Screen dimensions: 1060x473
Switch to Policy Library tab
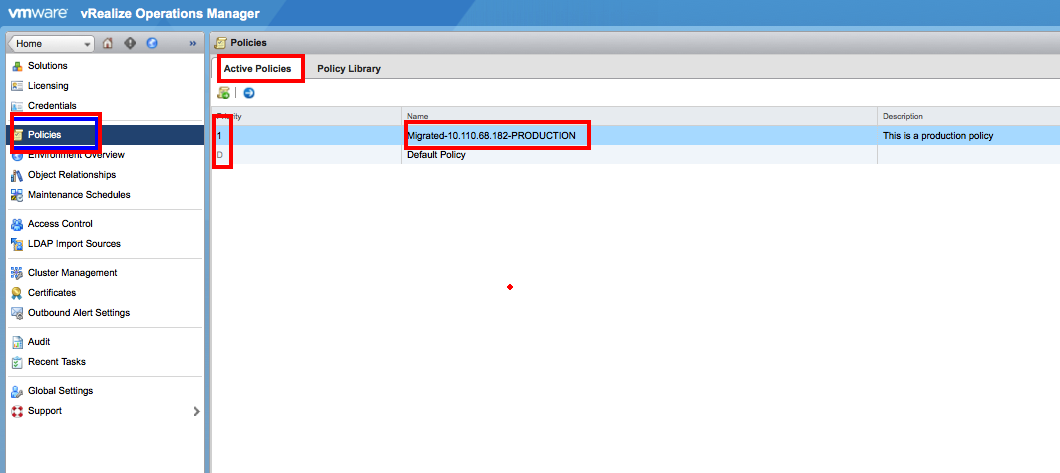349,69
